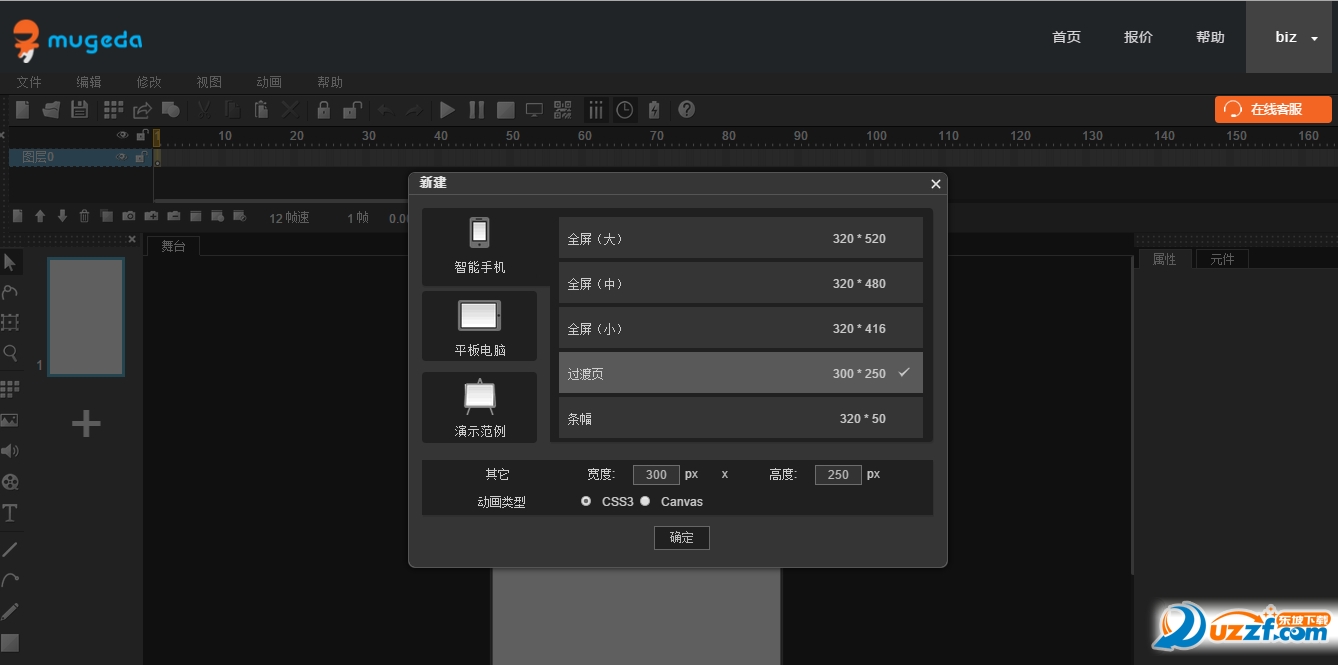Viewport: 1338px width, 665px height.
Task: Toggle visibility eye of layer 图层0
Action: (x=121, y=157)
